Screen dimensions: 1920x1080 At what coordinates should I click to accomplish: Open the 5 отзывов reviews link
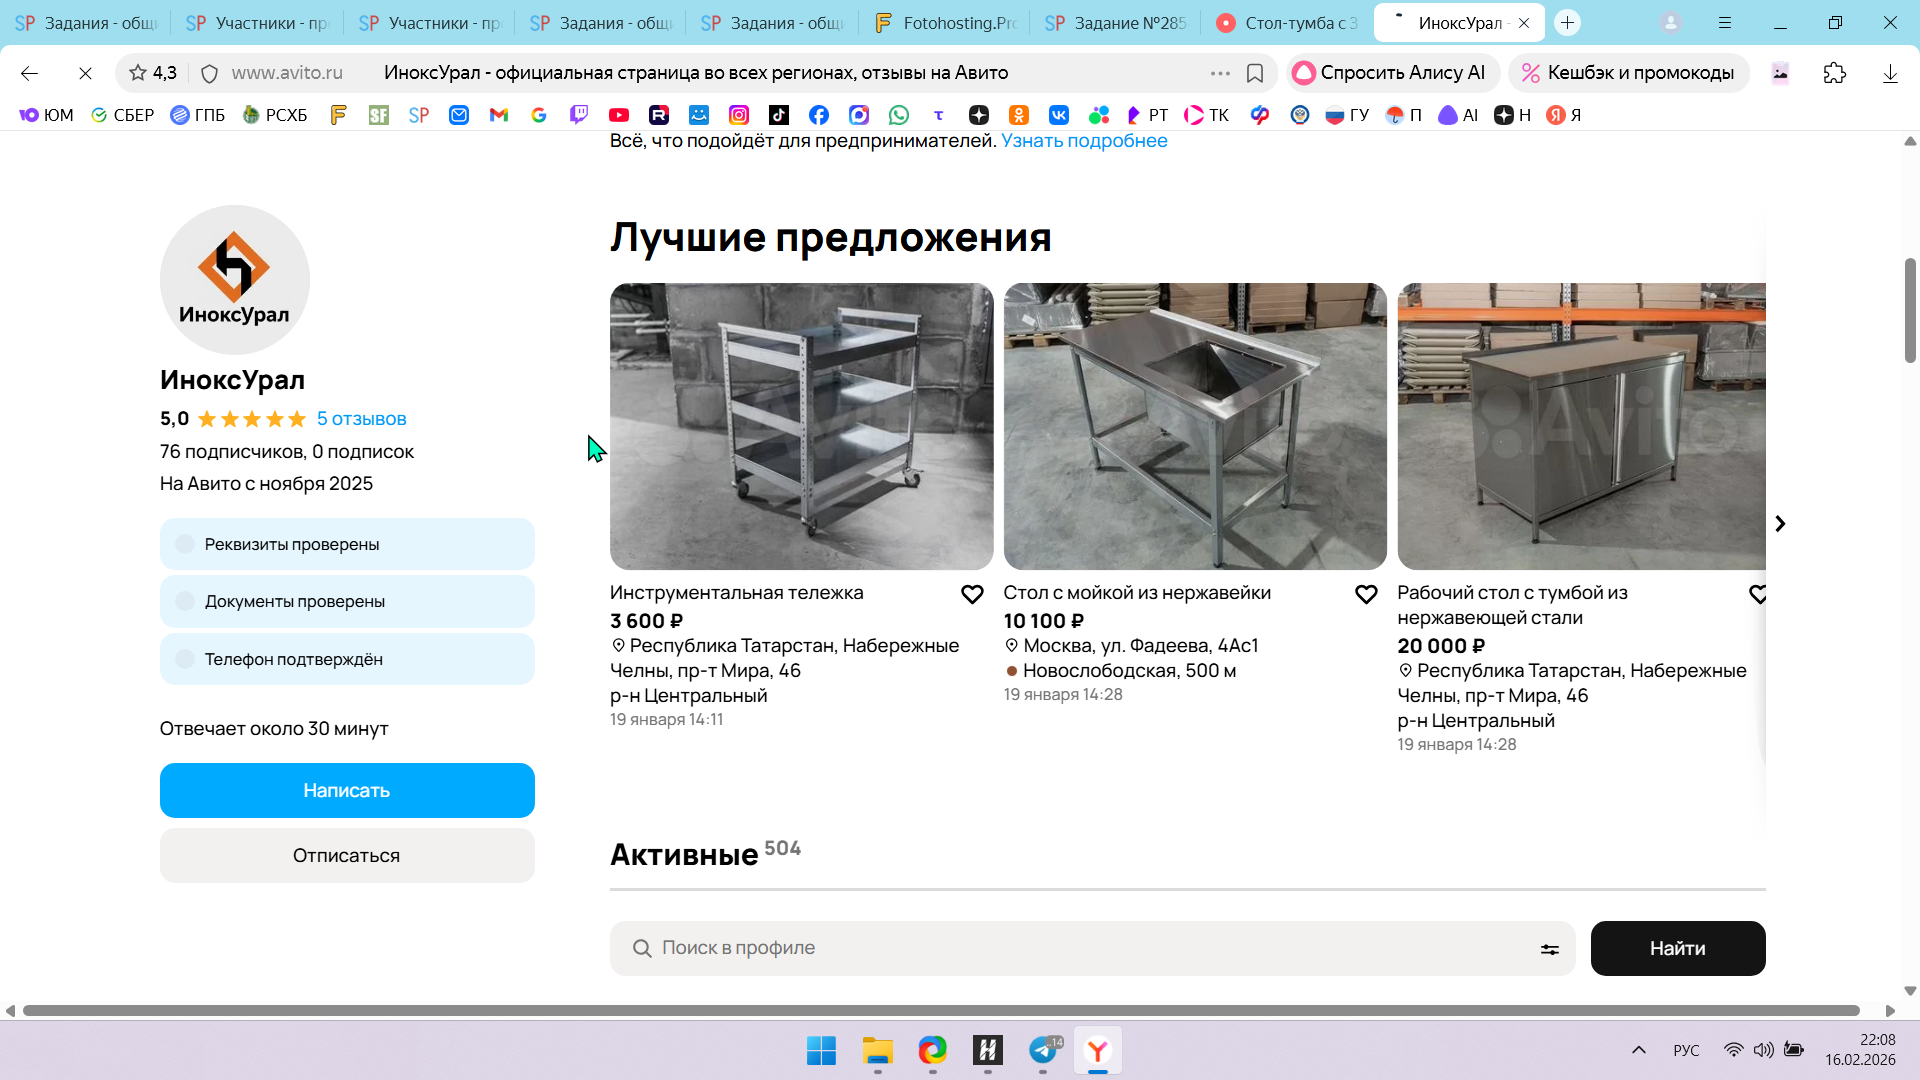point(361,419)
